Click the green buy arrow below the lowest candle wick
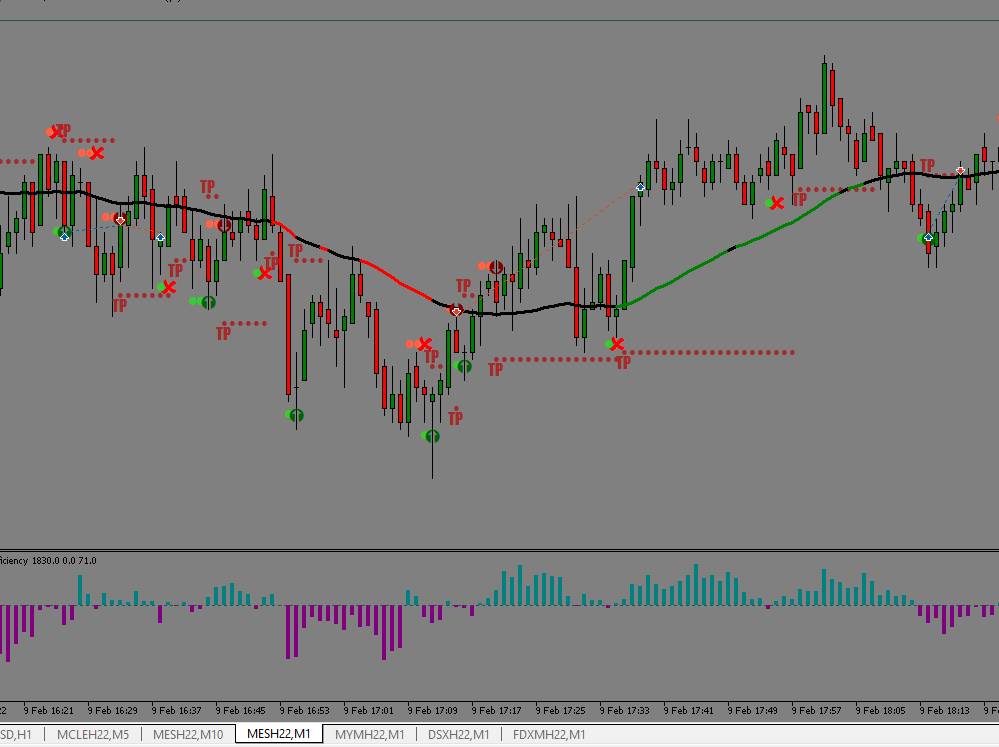Screen dimensions: 999x747 [433, 437]
